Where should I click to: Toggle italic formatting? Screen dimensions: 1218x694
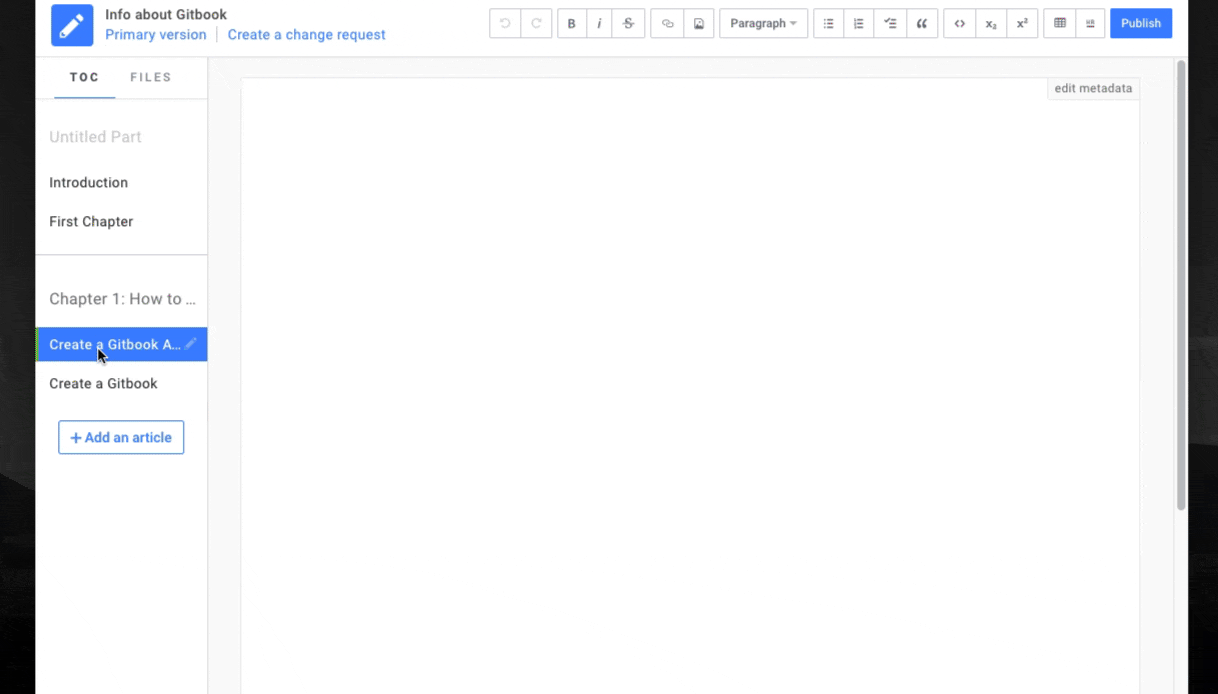point(599,23)
